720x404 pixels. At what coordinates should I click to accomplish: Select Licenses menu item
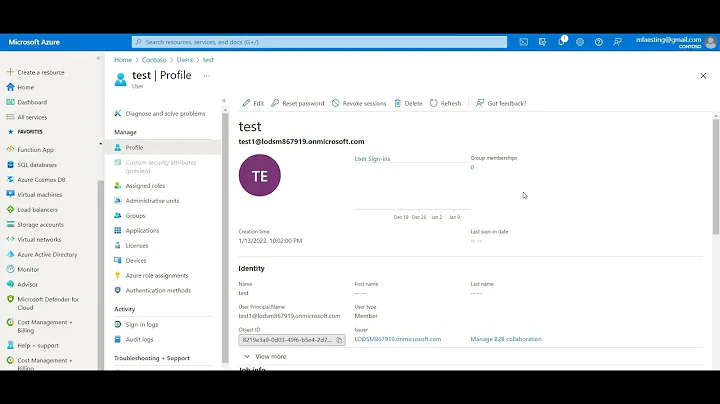coord(136,246)
